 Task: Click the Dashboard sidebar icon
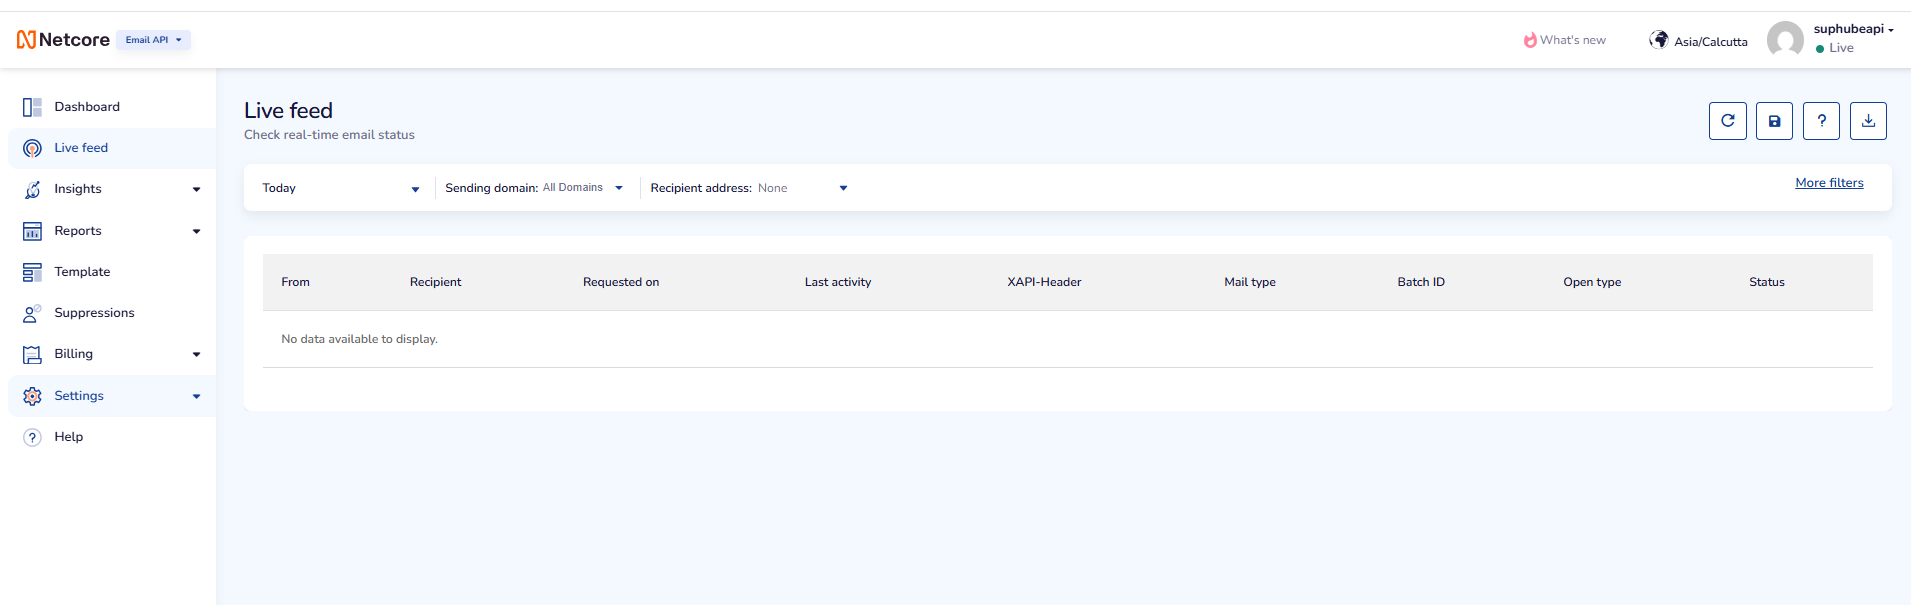[32, 107]
